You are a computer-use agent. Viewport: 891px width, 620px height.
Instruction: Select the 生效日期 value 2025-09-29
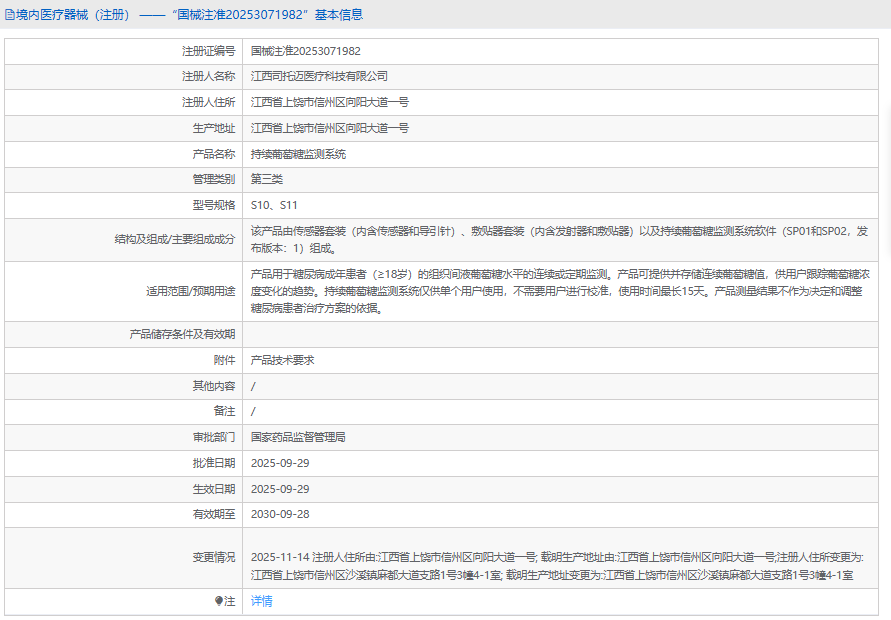tap(280, 489)
